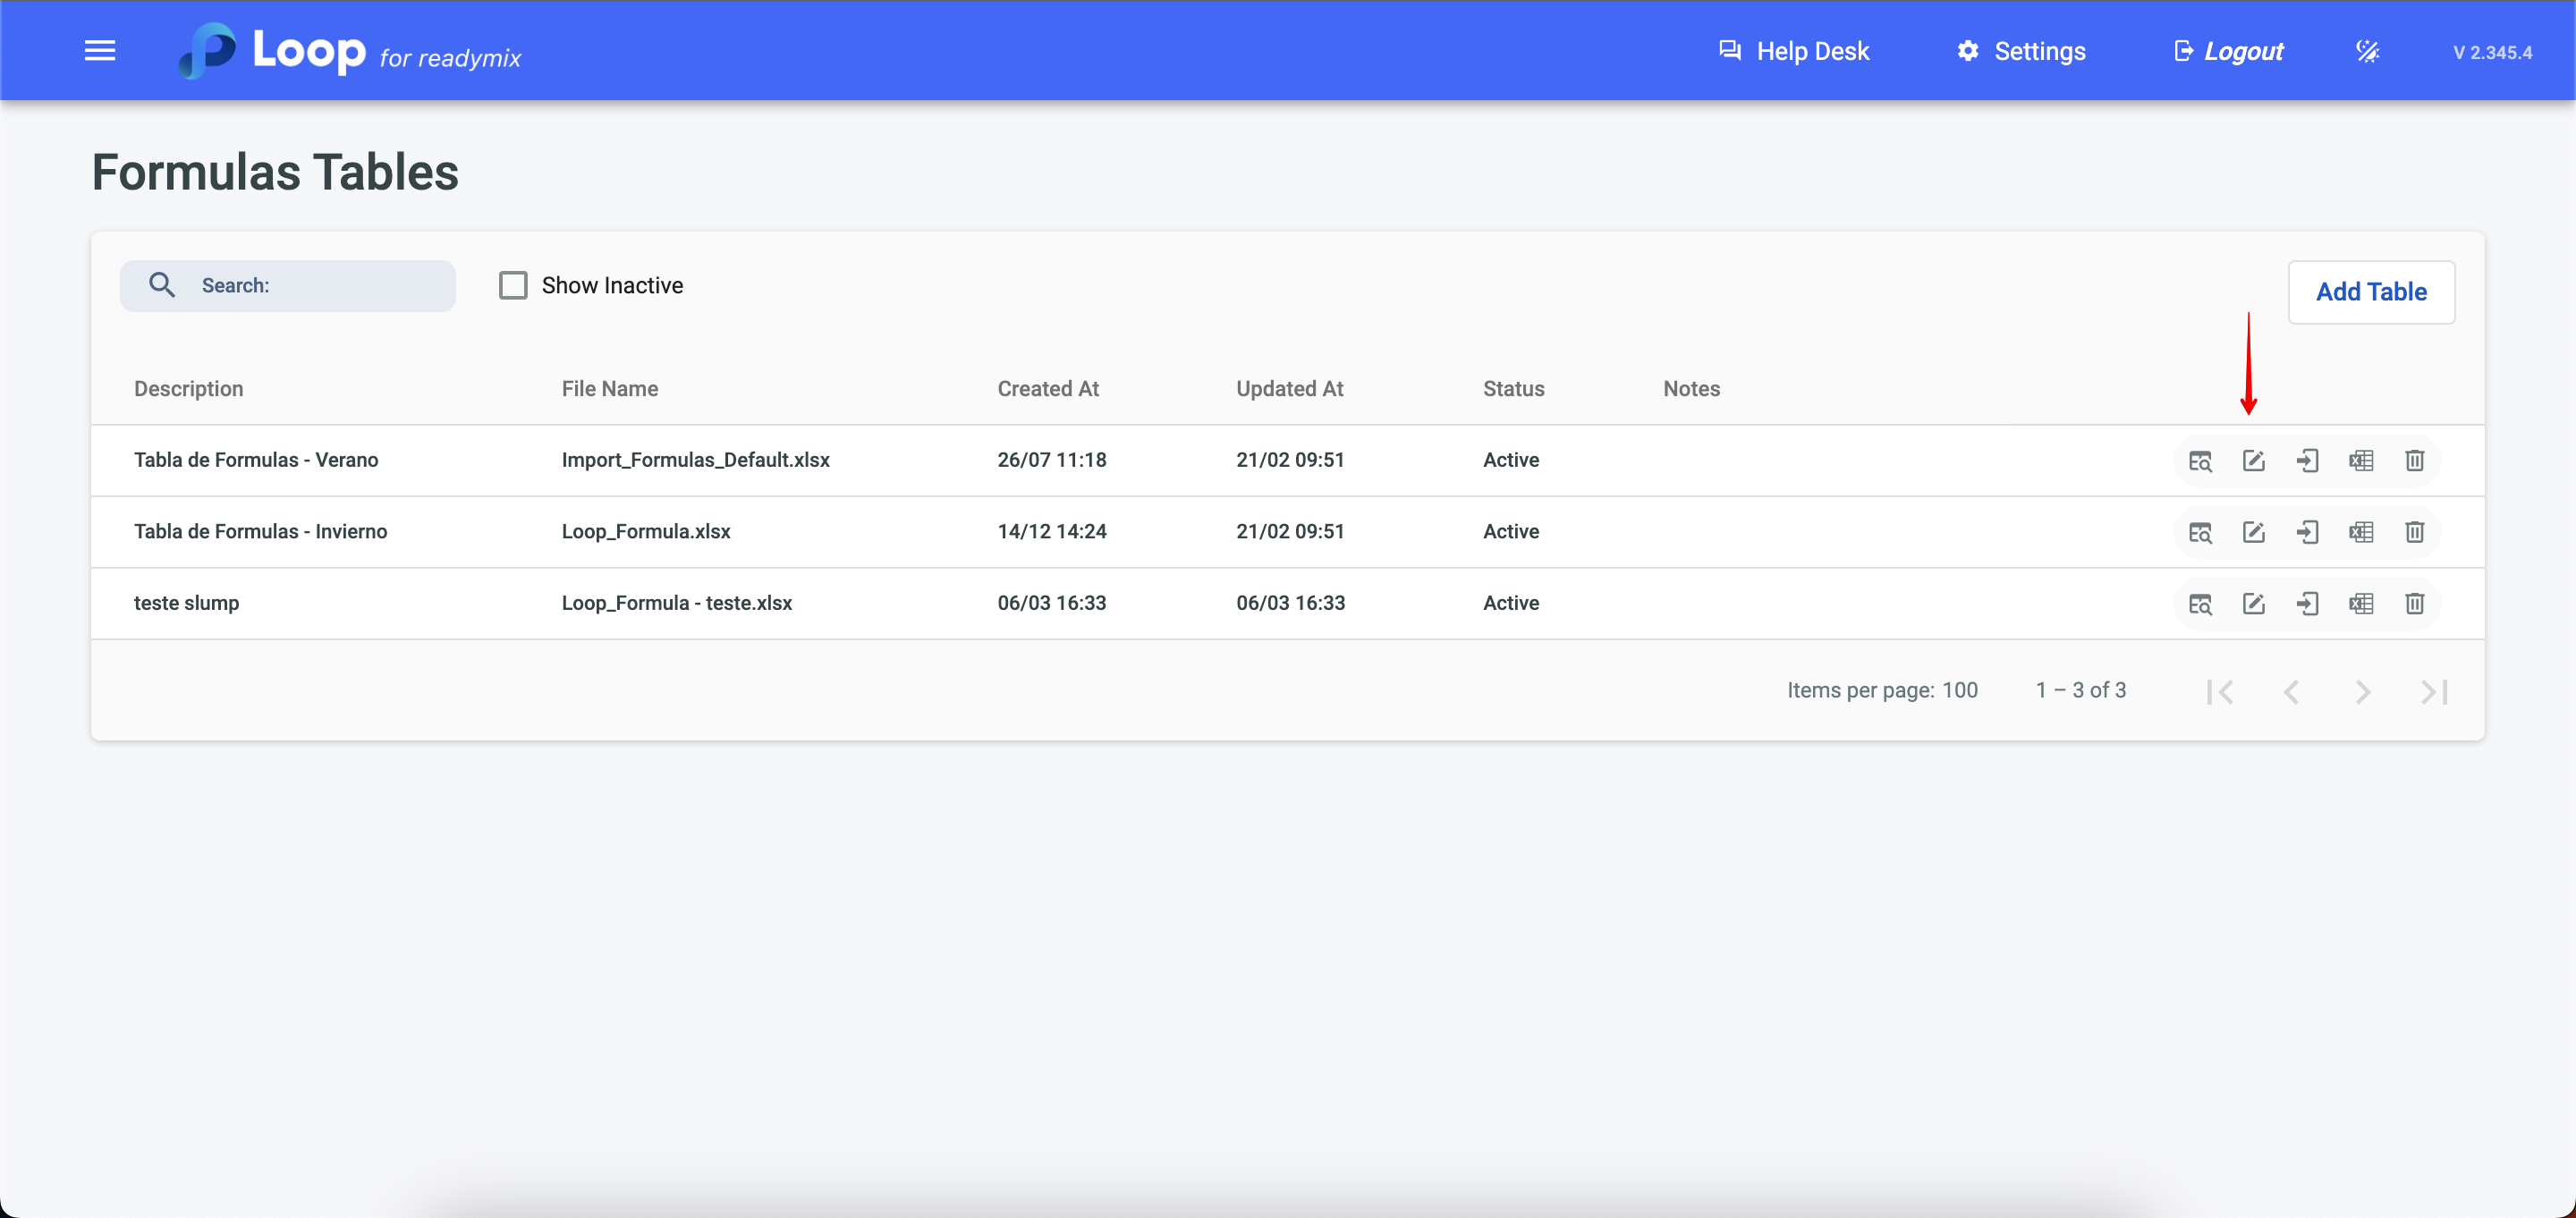Edit the Tabla de Formulas - Verano row
The image size is (2576, 1218).
click(2253, 461)
